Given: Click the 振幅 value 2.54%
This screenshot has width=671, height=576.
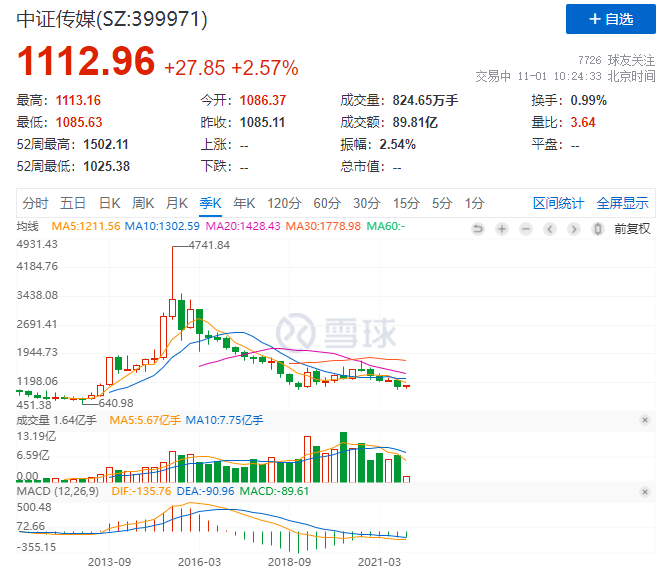Looking at the screenshot, I should pos(398,144).
